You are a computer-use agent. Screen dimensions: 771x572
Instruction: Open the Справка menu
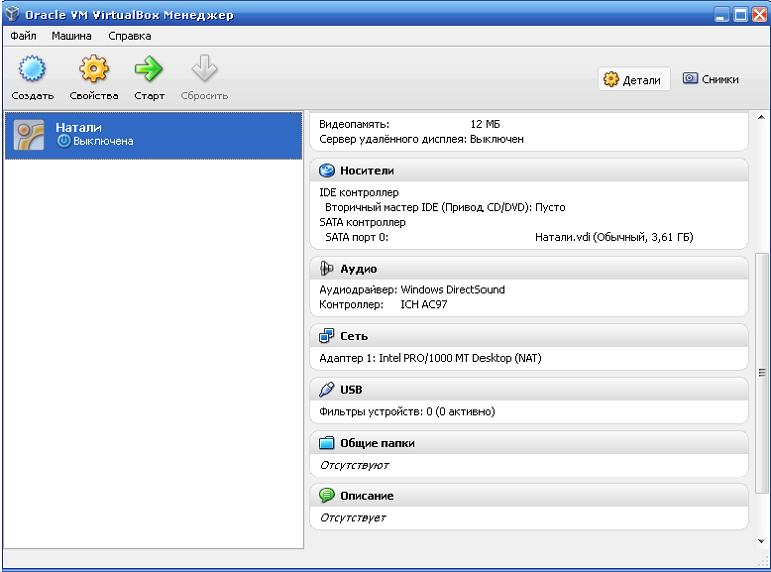pos(129,36)
